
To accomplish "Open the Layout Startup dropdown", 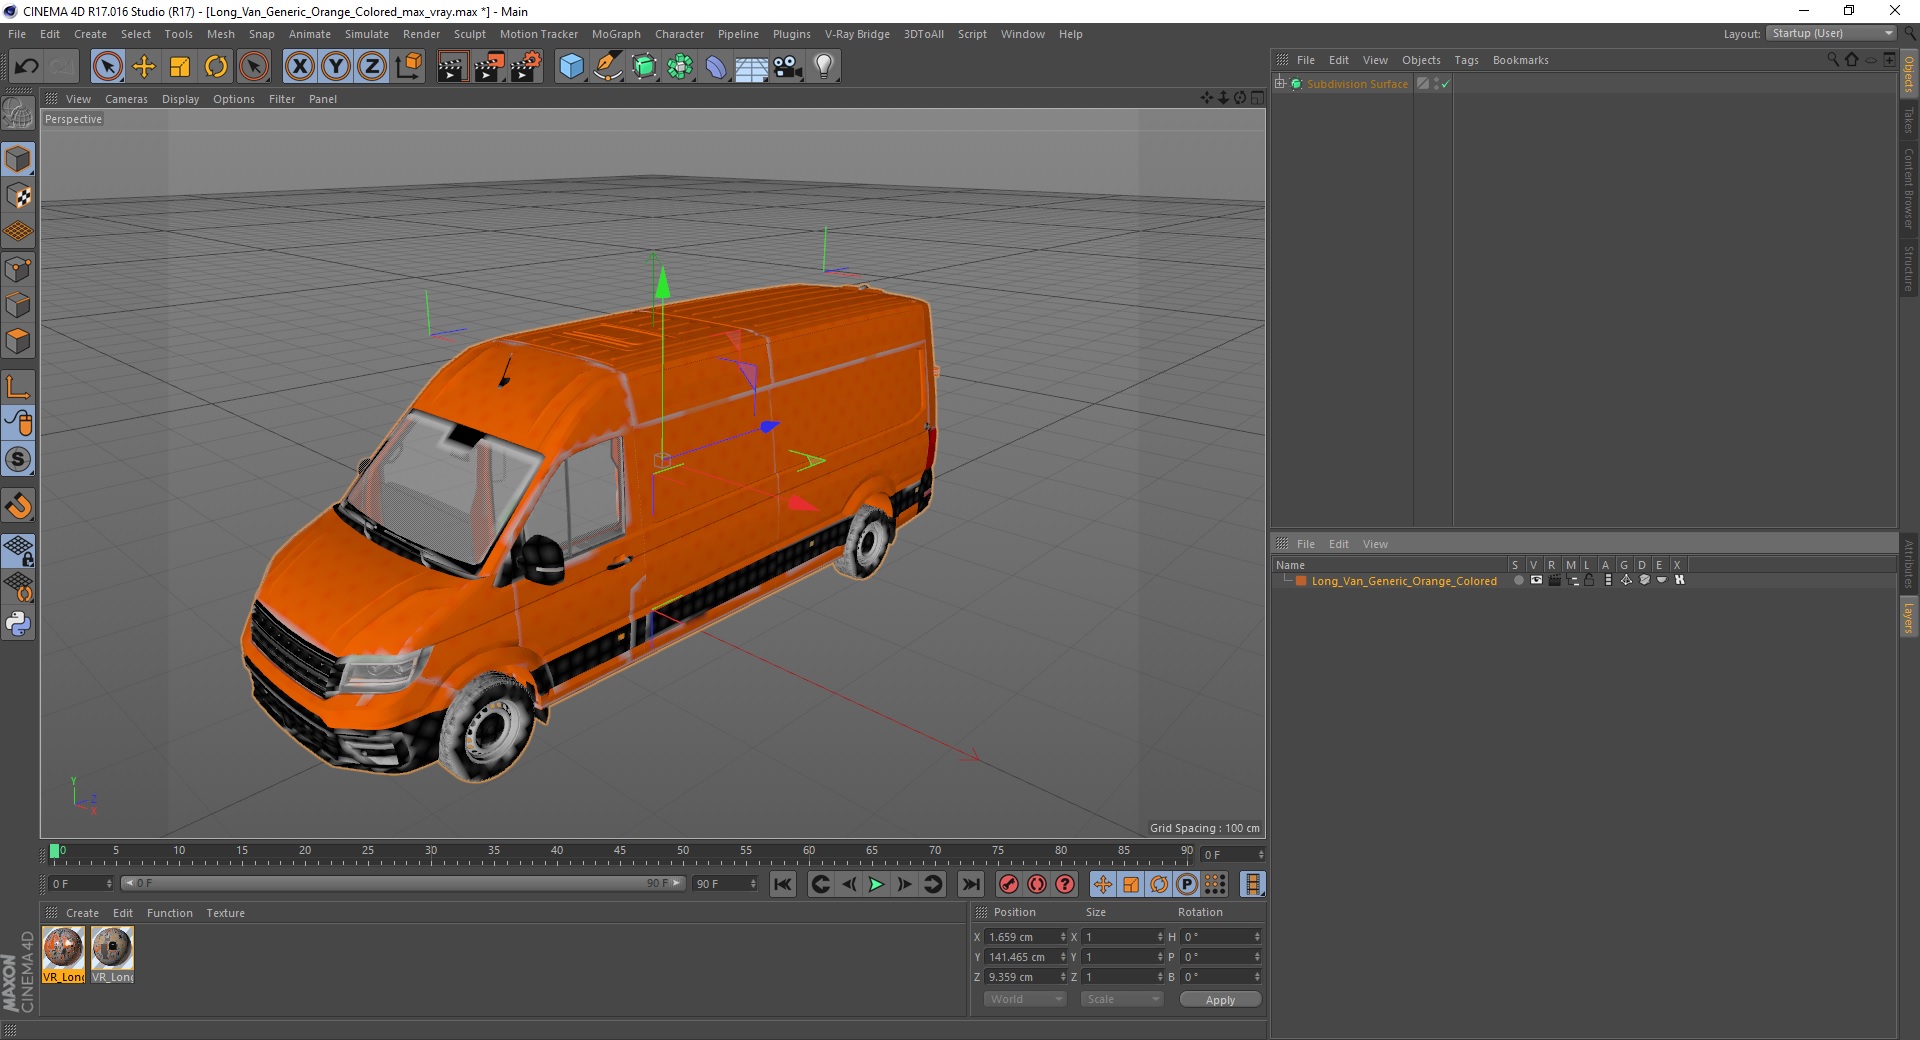I will (1832, 34).
